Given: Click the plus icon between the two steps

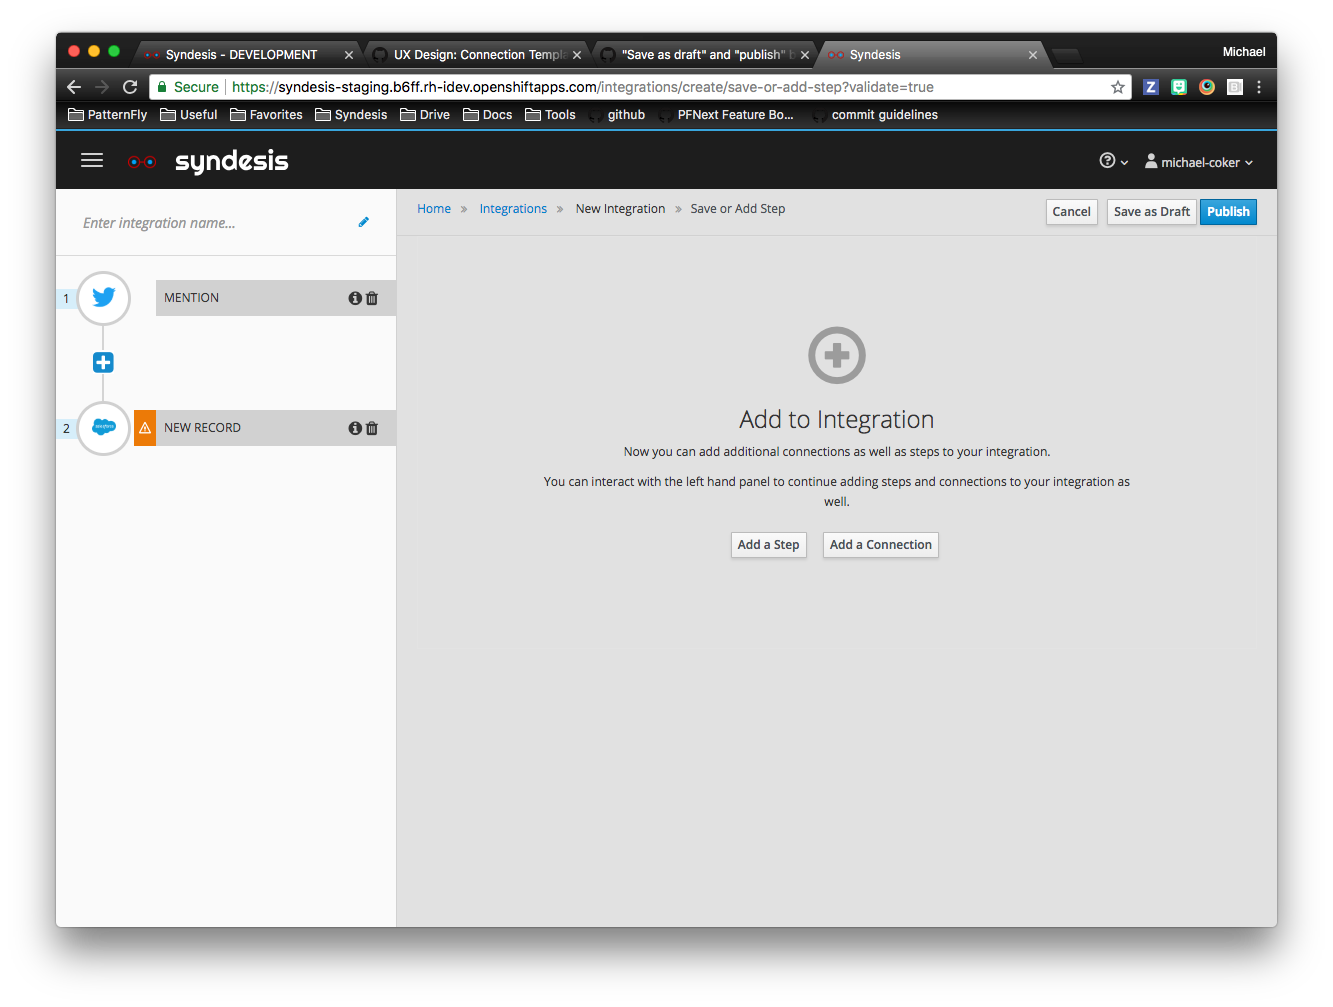Looking at the screenshot, I should pyautogui.click(x=103, y=362).
